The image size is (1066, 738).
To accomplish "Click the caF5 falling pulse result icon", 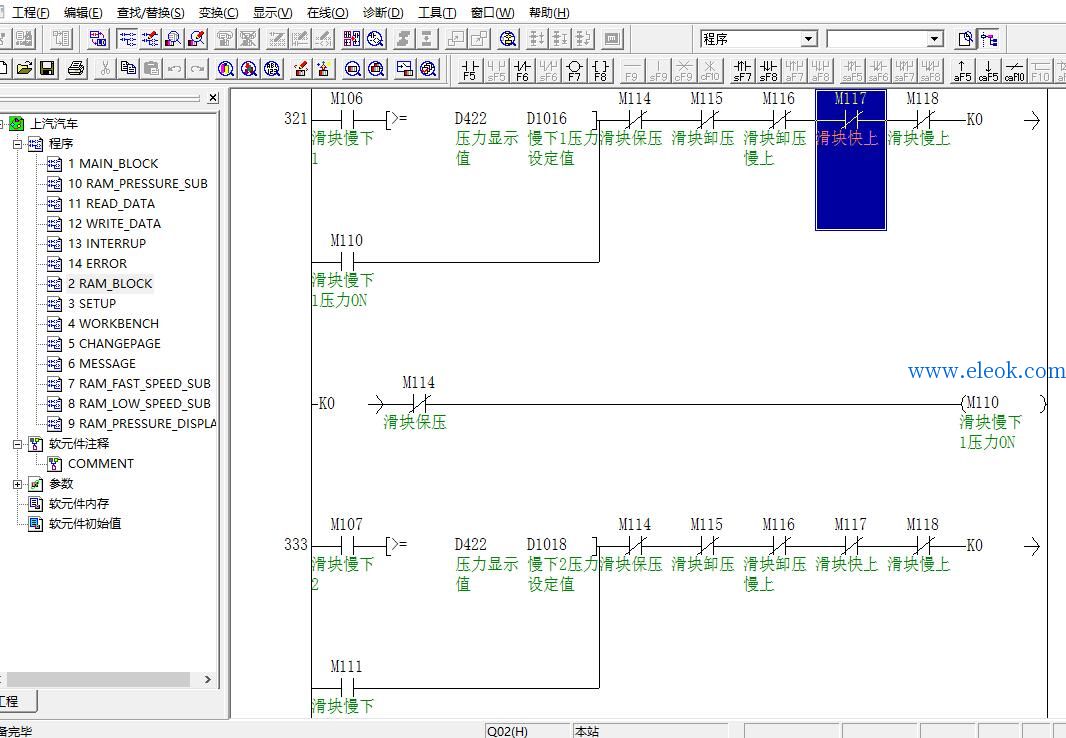I will (x=988, y=70).
